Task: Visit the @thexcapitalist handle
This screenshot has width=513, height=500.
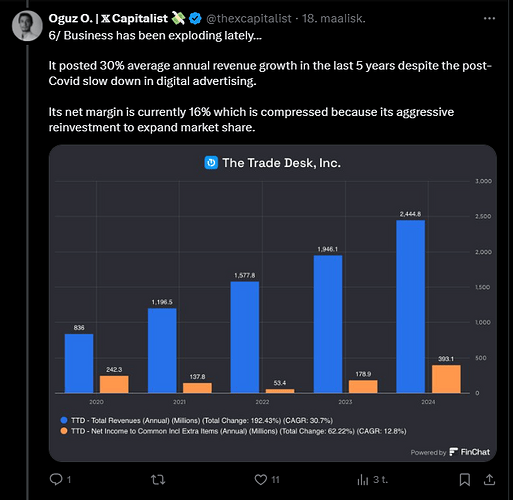Action: pyautogui.click(x=249, y=18)
